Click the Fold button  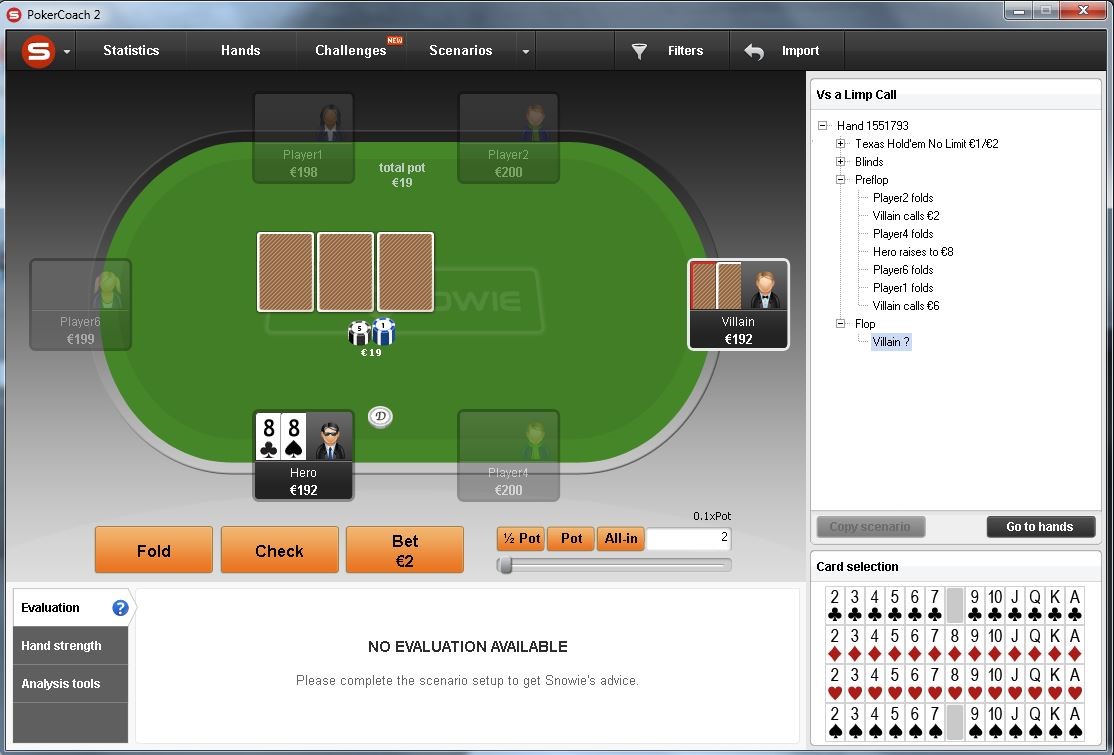153,550
